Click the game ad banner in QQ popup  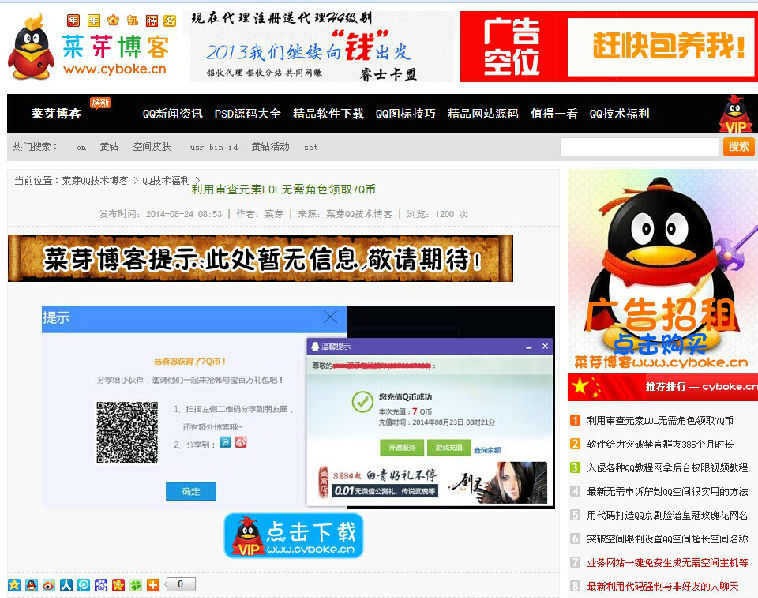click(432, 482)
